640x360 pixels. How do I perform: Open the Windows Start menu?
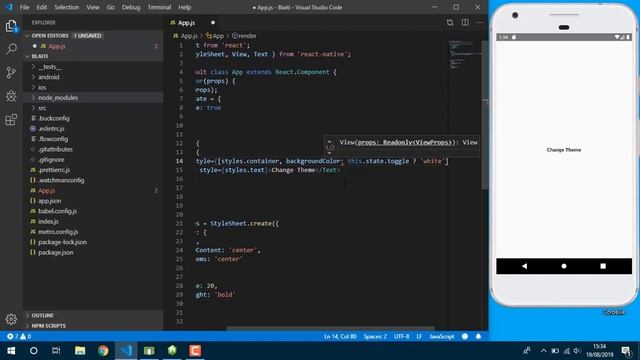tap(11, 351)
